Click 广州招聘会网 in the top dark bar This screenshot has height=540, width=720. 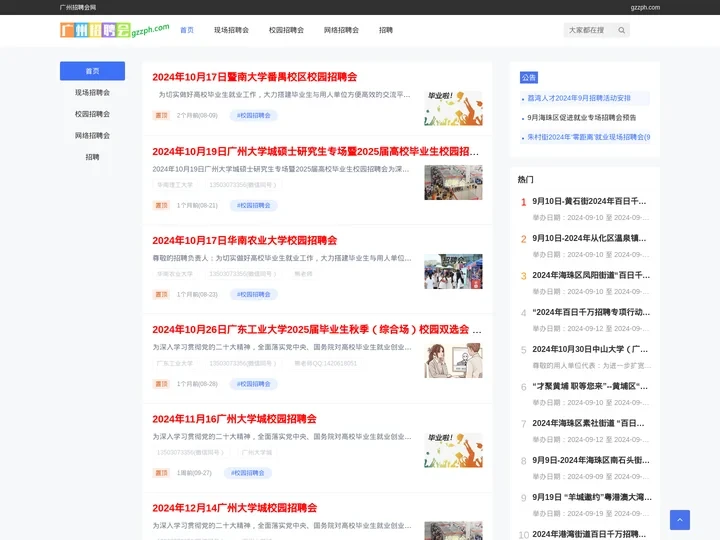(78, 7)
